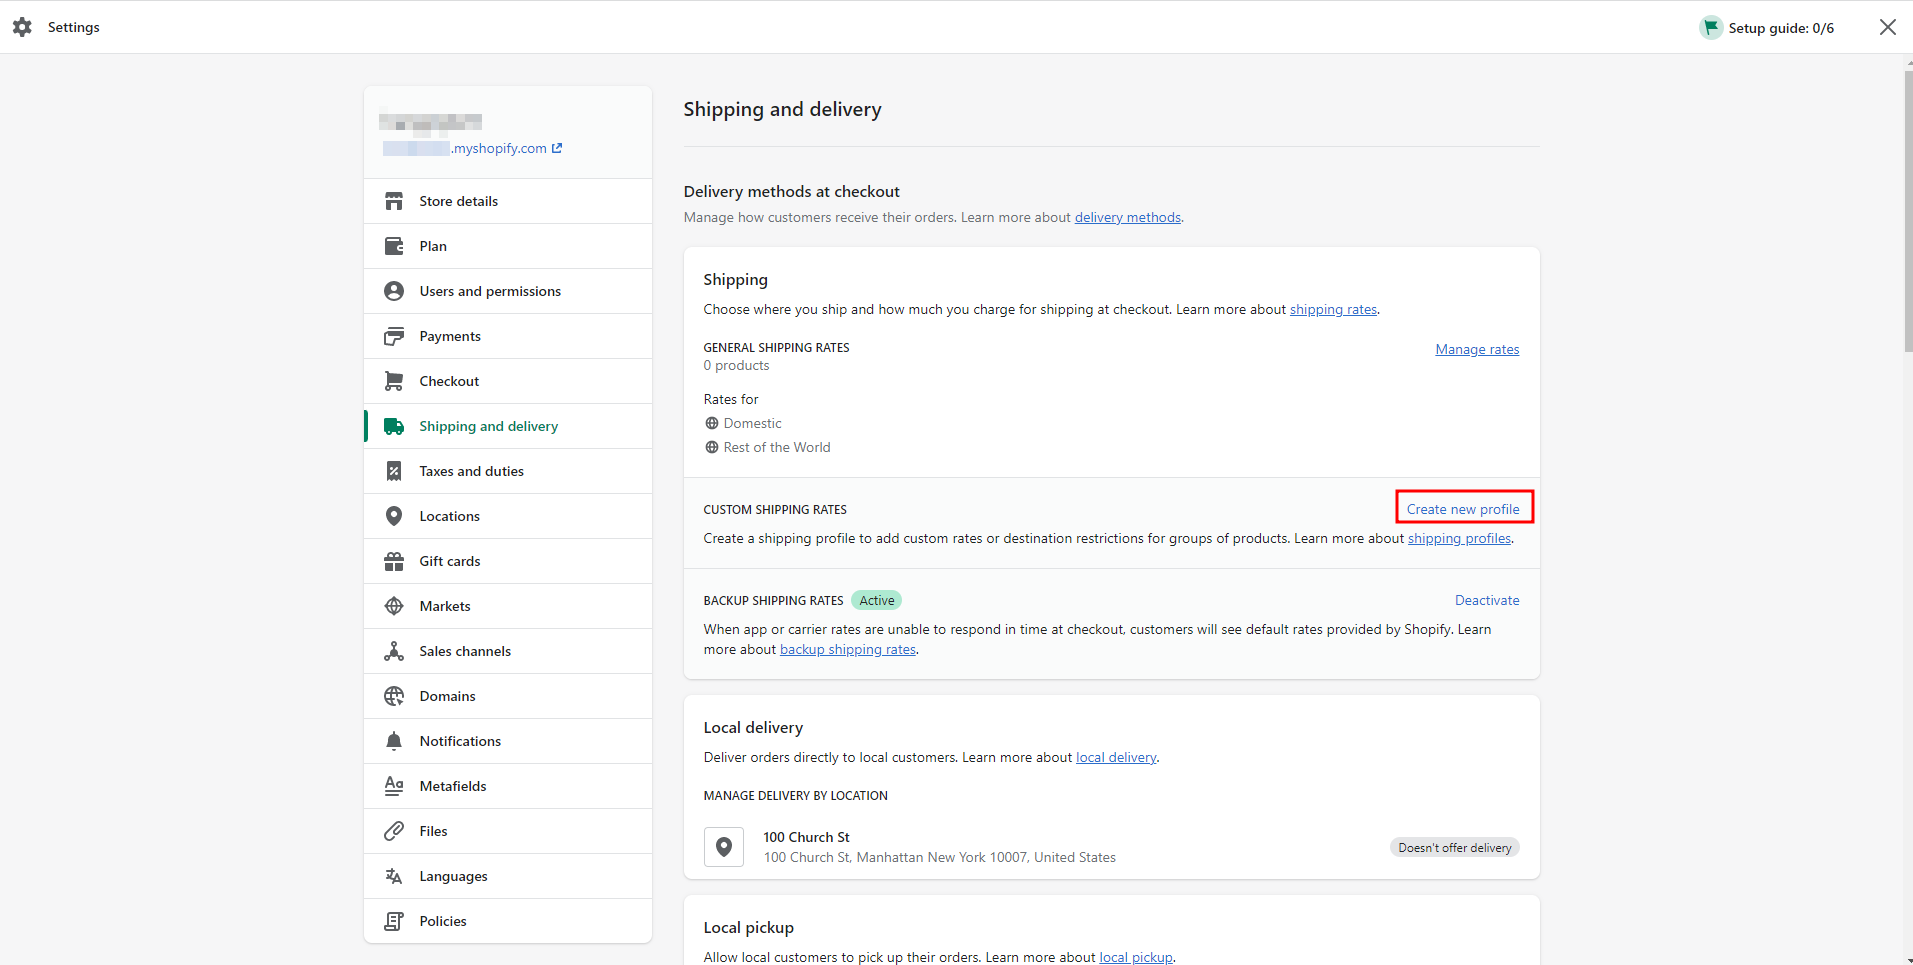Open Notifications settings
1913x965 pixels.
508,741
